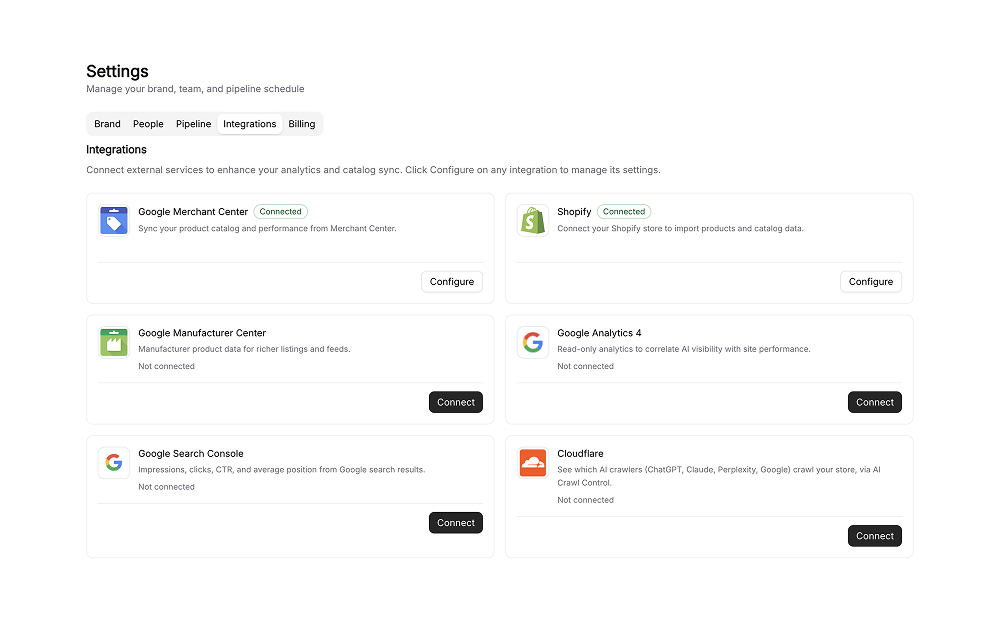1004x622 pixels.
Task: Connect Google Manufacturer Center
Action: pos(456,402)
